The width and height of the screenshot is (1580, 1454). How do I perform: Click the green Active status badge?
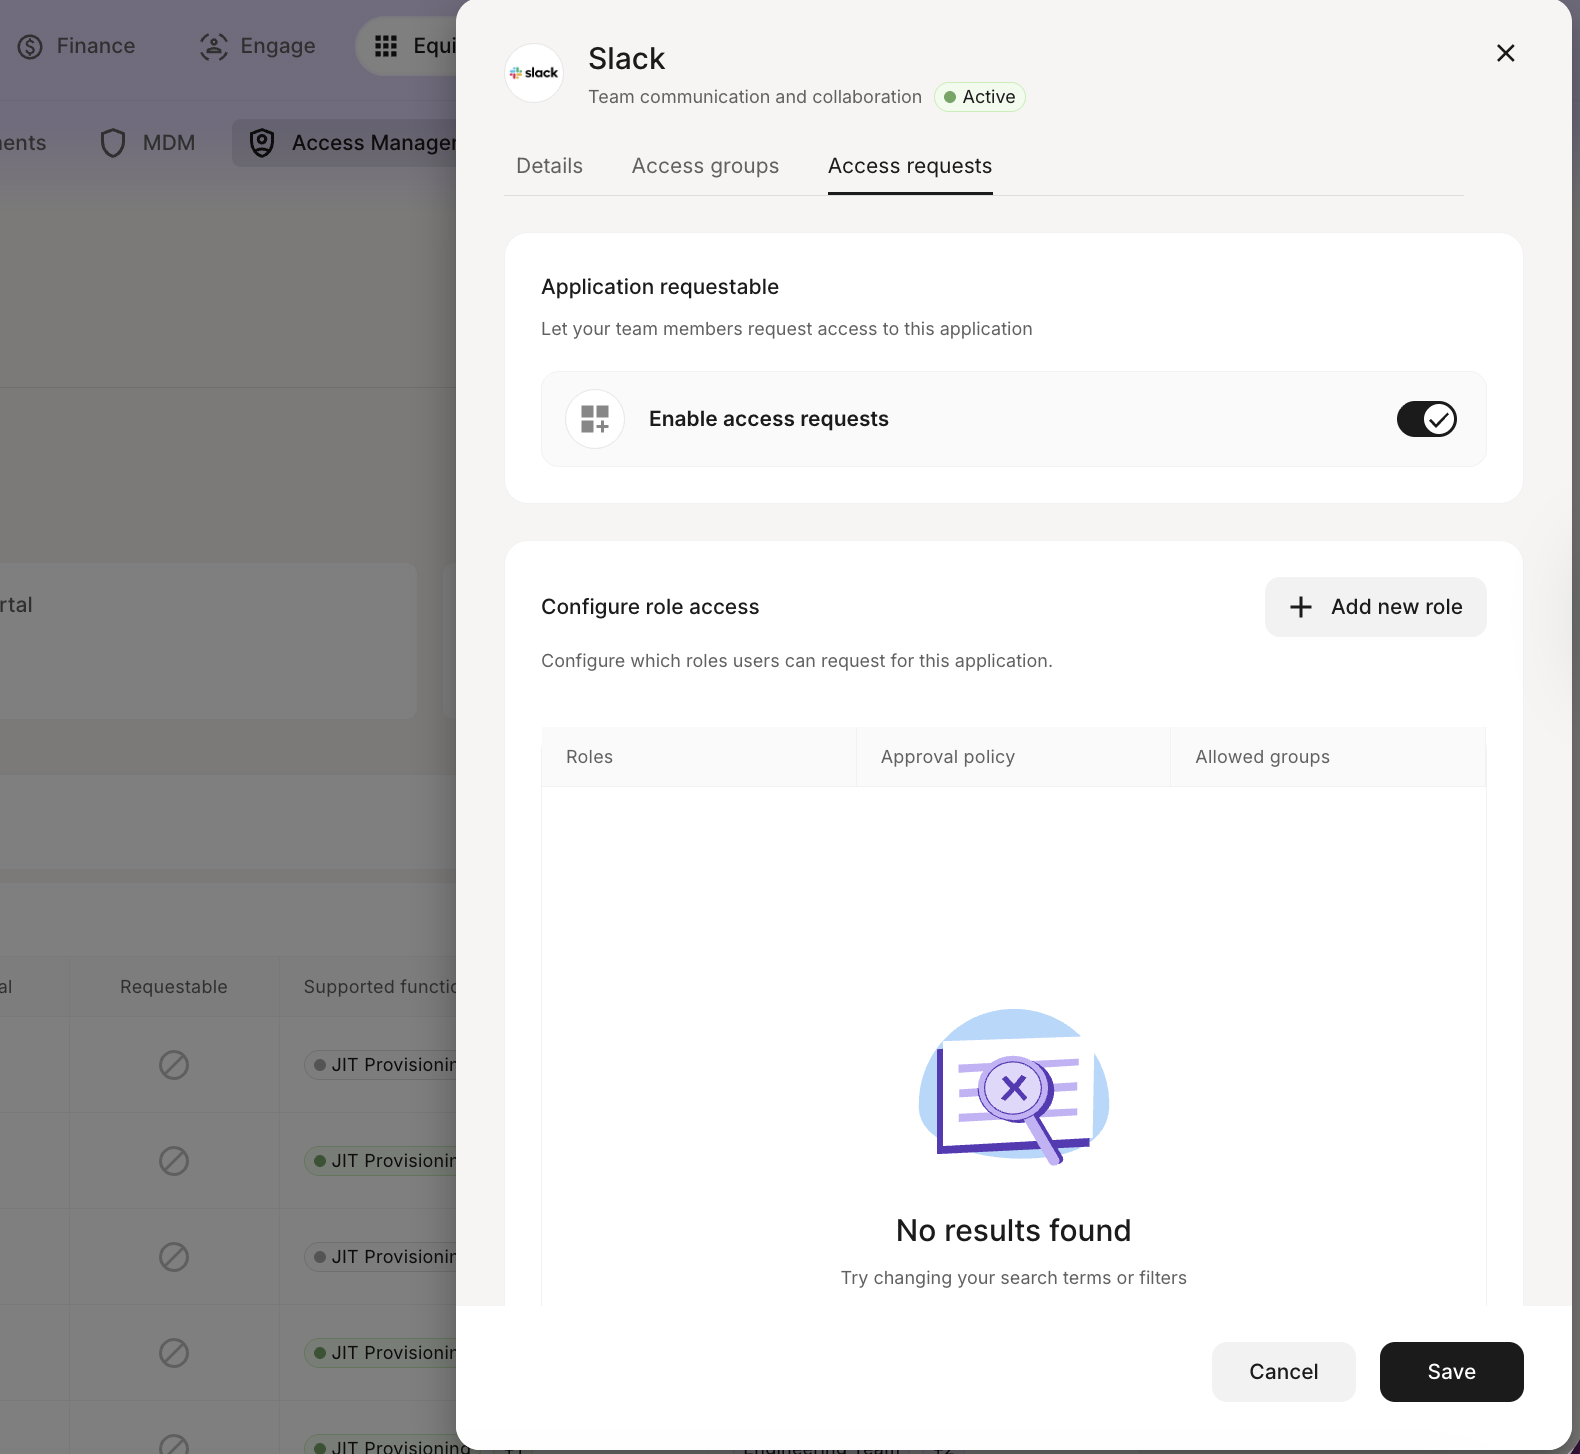(979, 97)
